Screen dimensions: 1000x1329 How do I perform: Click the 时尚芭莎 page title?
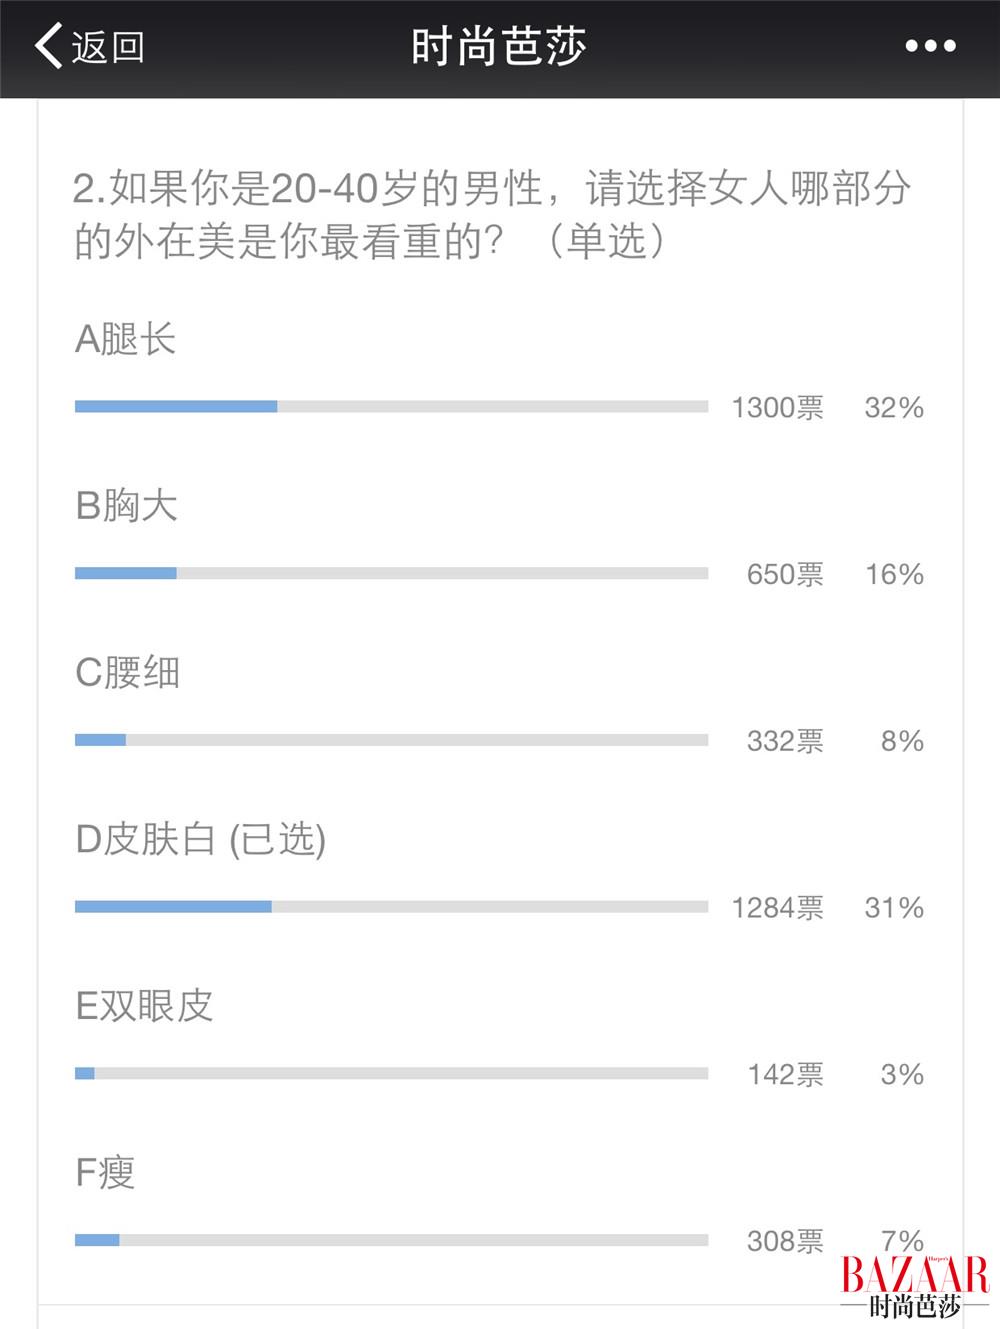pyautogui.click(x=499, y=47)
